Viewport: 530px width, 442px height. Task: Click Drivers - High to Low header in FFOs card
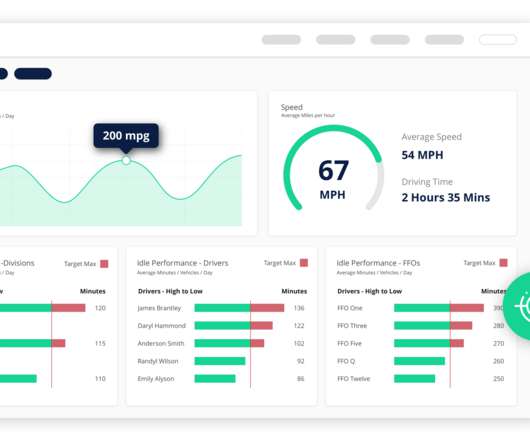tap(369, 291)
